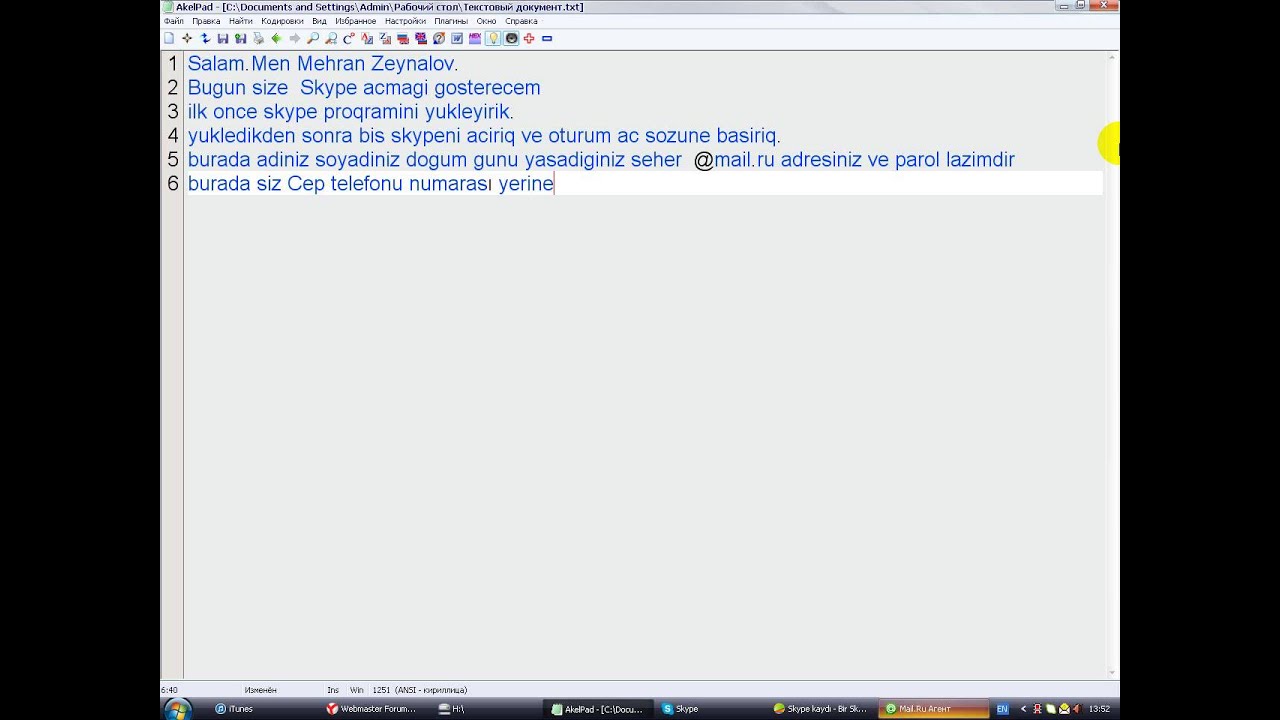The image size is (1280, 720).
Task: Click the Replace icon with red circle
Action: 349,39
